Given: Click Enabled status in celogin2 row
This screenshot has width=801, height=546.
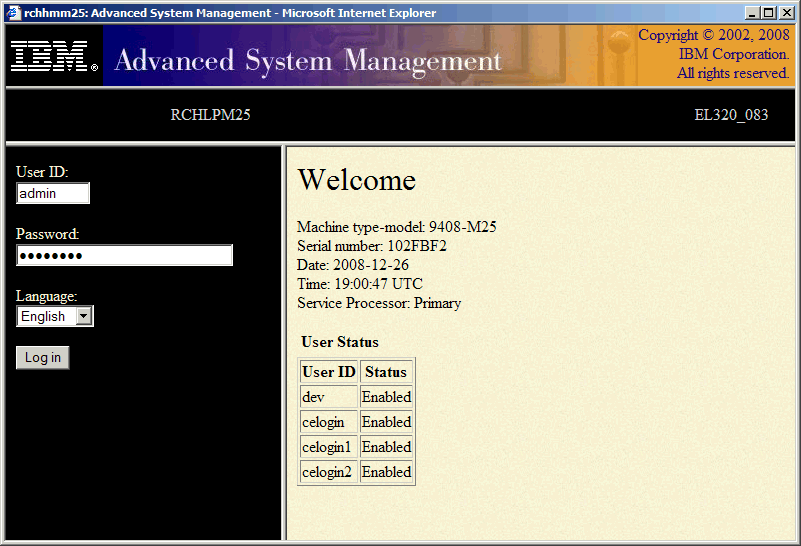Looking at the screenshot, I should [x=386, y=472].
